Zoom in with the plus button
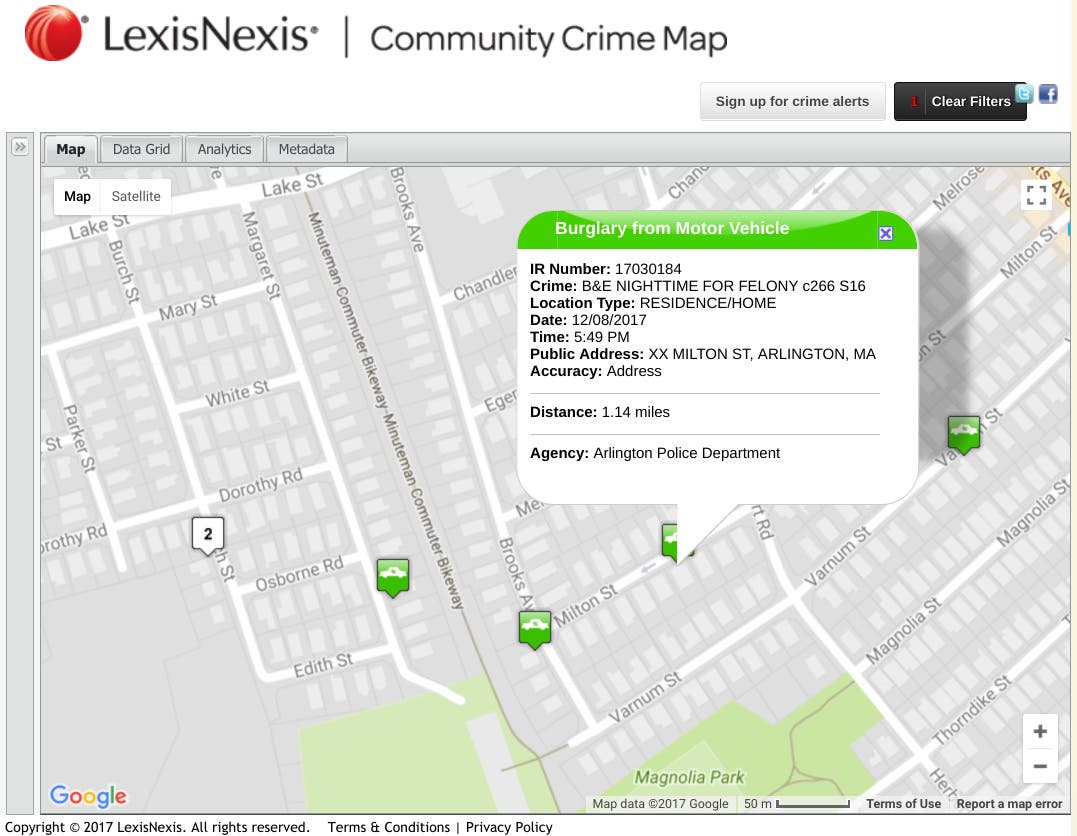This screenshot has width=1077, height=836. click(1040, 731)
